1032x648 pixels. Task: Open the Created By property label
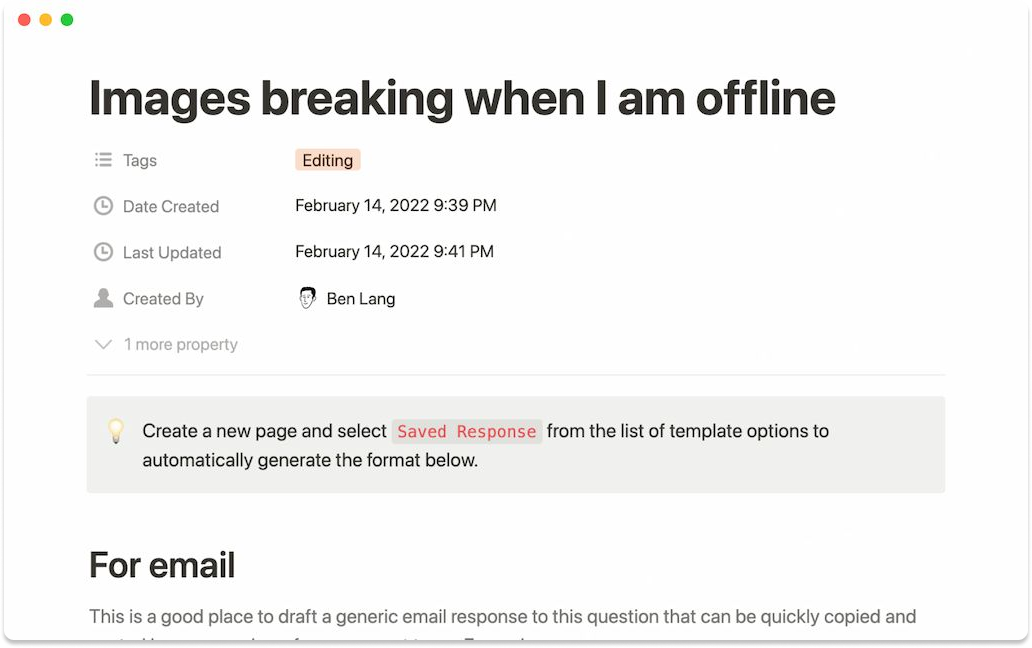click(x=163, y=298)
